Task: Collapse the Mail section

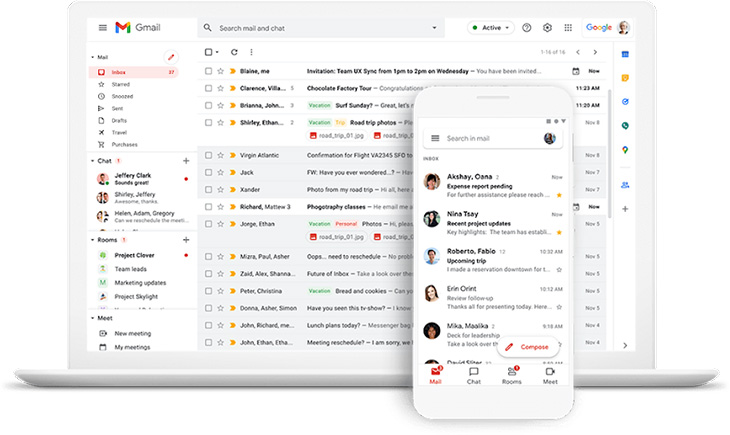Action: (92, 57)
